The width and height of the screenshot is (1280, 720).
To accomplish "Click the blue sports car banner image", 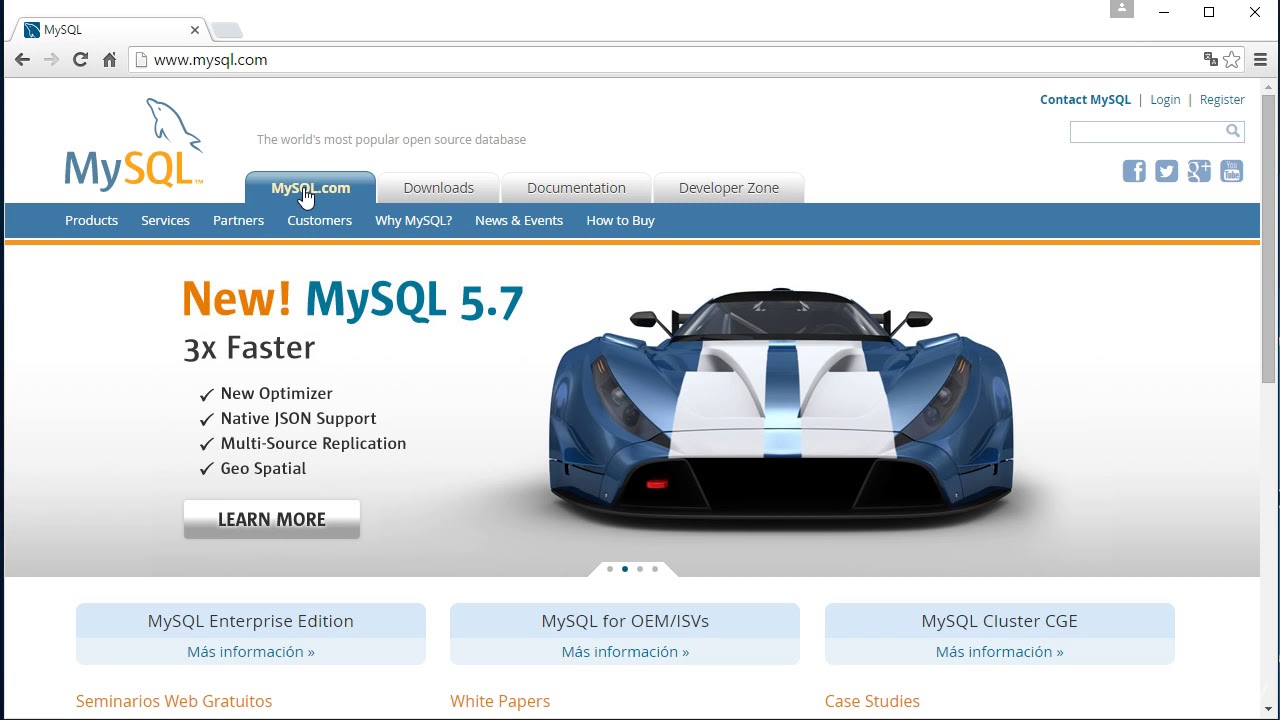I will tap(781, 407).
